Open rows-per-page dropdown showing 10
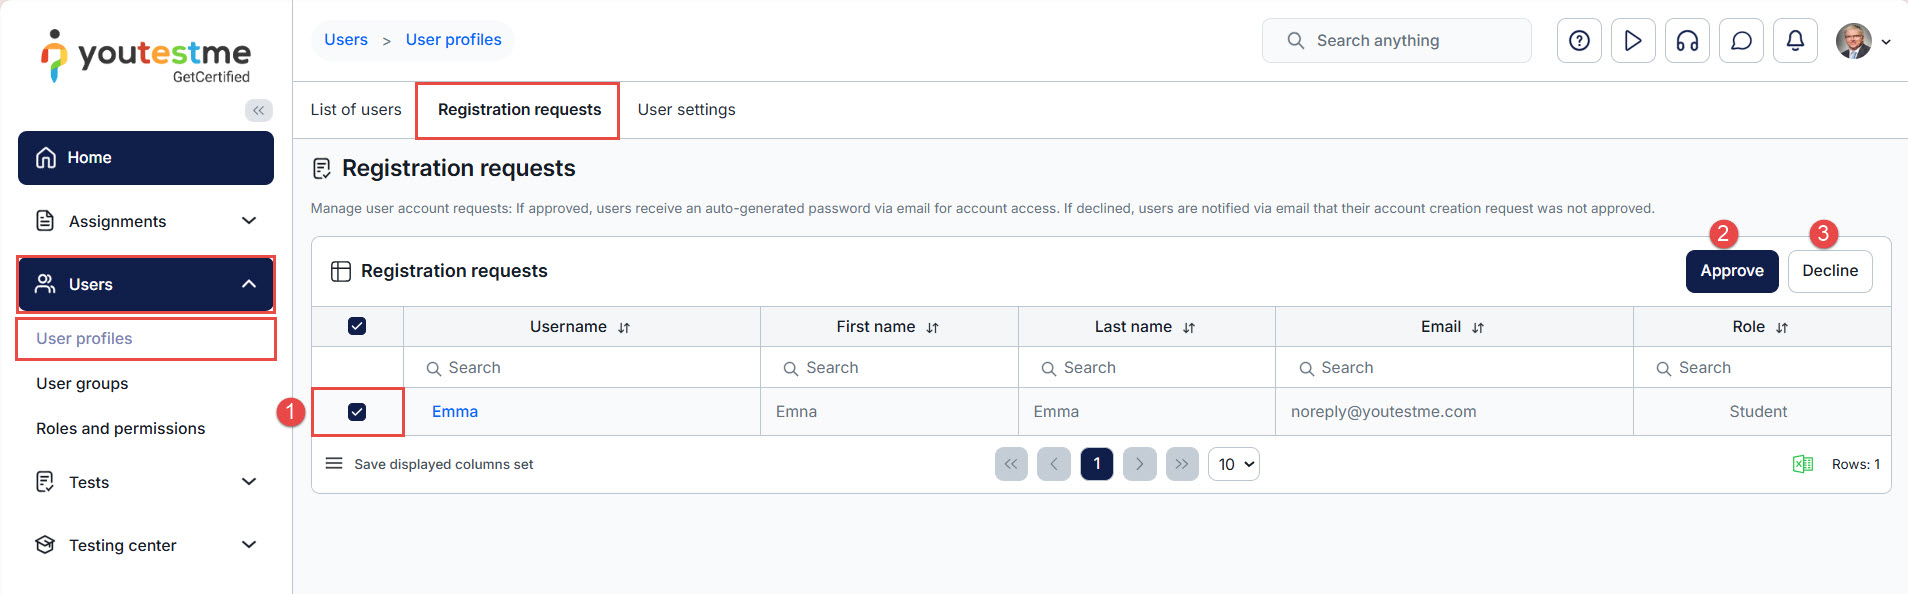The height and width of the screenshot is (594, 1908). [x=1234, y=464]
